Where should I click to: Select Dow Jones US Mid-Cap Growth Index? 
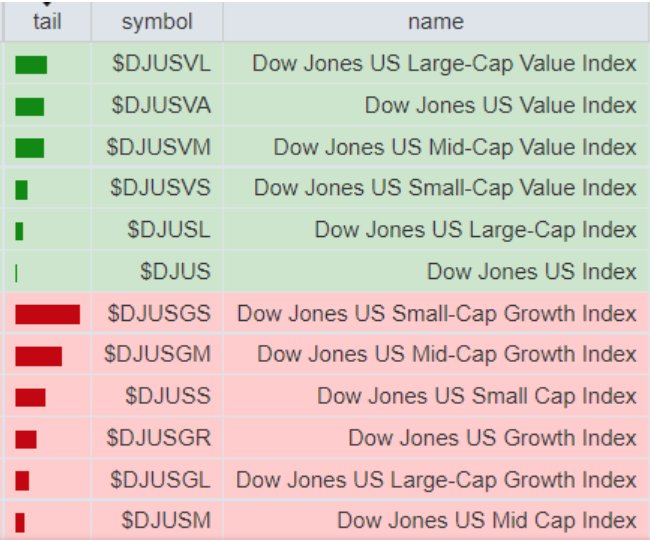[x=446, y=355]
